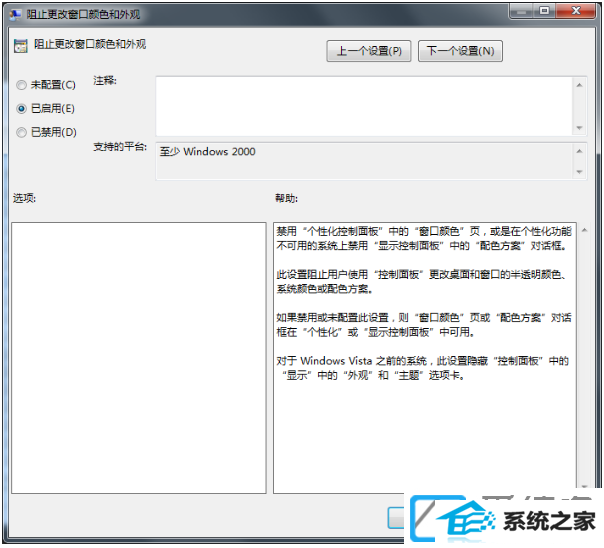Minimize the policy settings window
This screenshot has height=548, width=604.
click(522, 11)
